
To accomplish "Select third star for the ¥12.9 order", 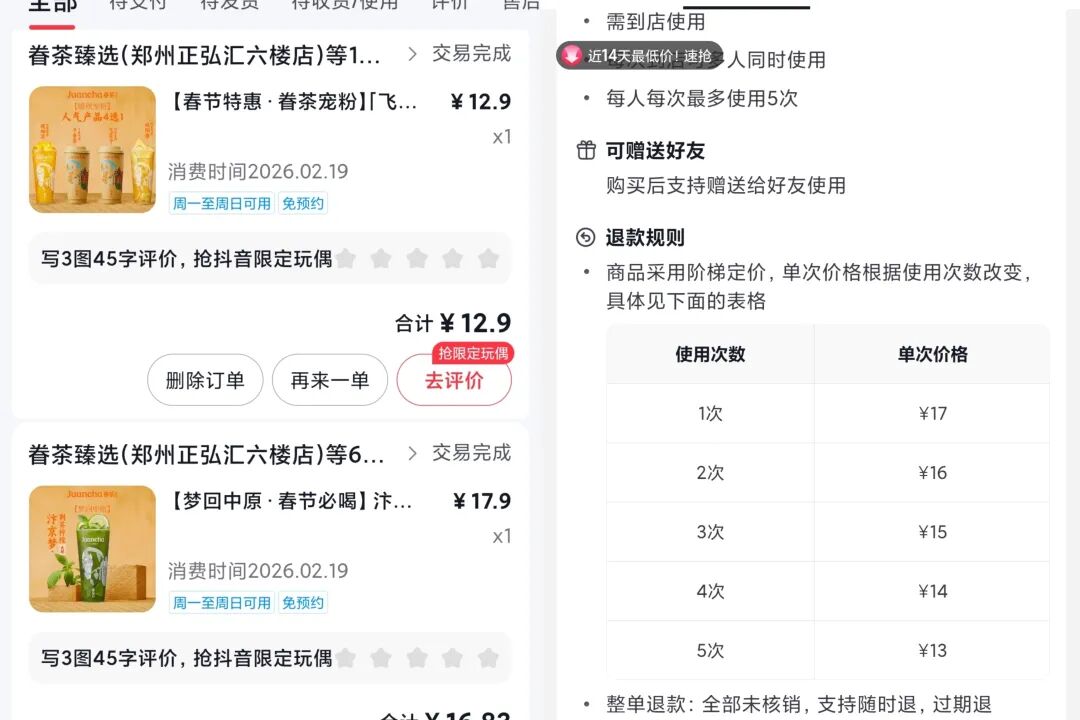I will coord(417,259).
